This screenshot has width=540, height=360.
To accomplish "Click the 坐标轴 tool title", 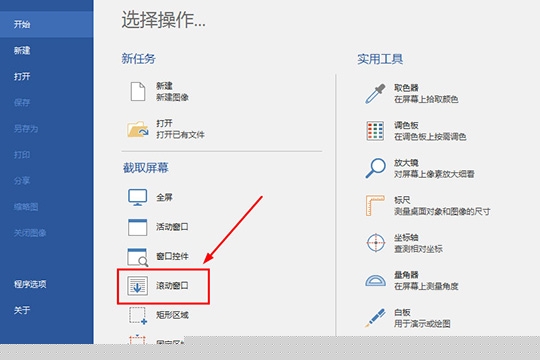I will (x=406, y=237).
